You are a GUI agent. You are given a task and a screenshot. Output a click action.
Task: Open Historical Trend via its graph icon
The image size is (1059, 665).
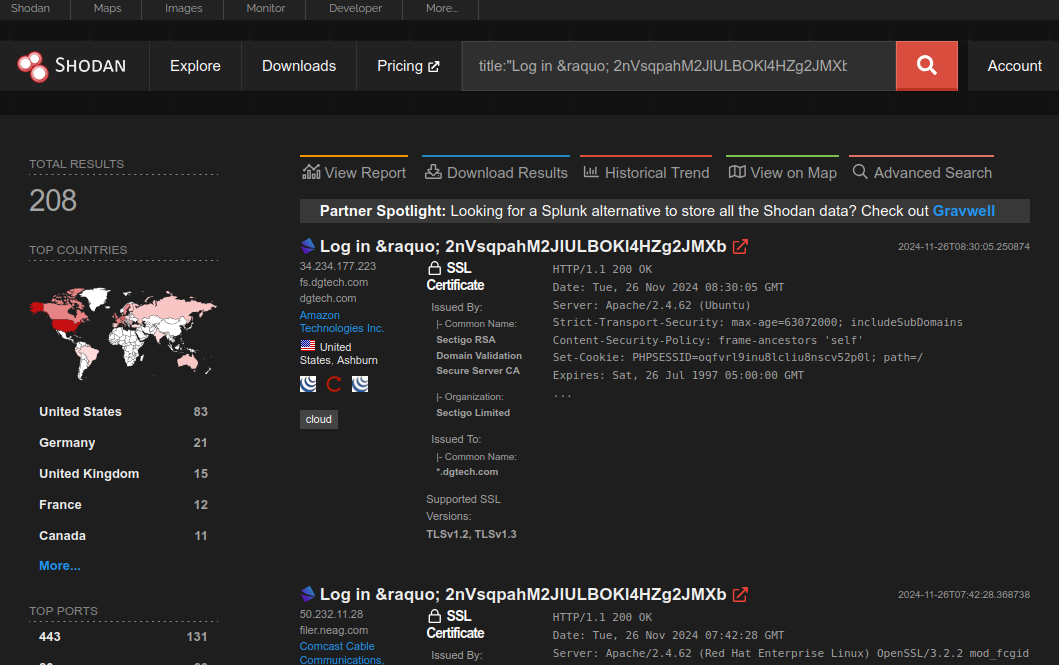(x=591, y=171)
